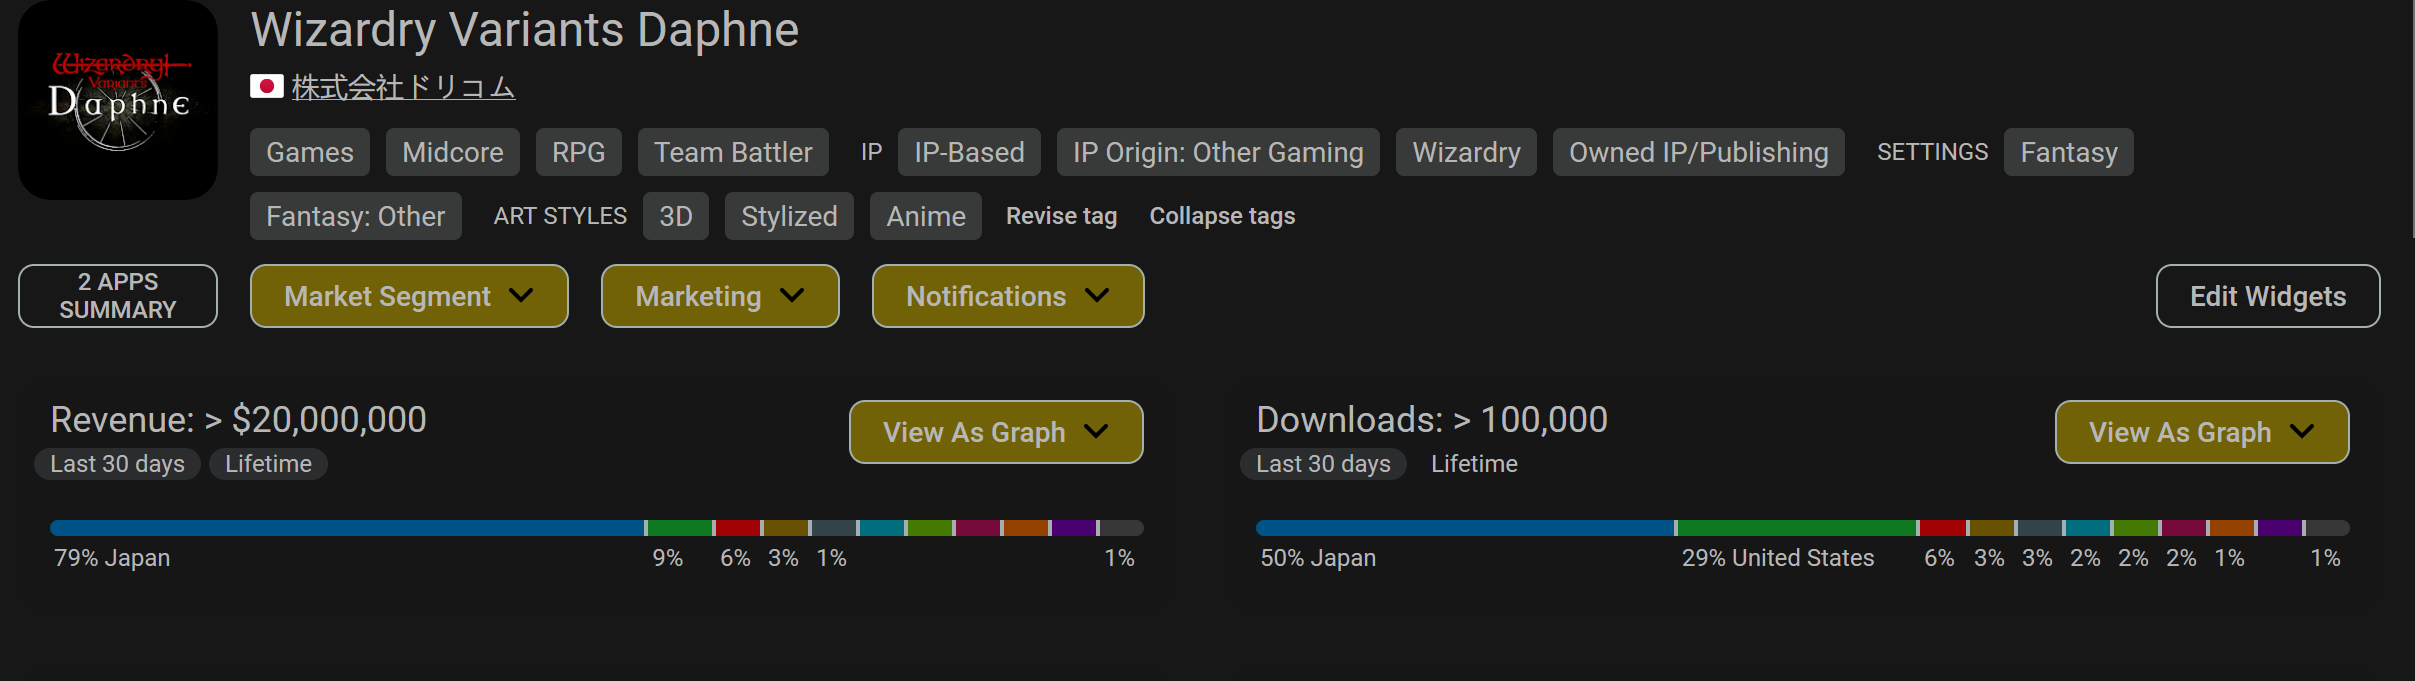
Task: Click the '79% Japan' revenue label
Action: [112, 558]
